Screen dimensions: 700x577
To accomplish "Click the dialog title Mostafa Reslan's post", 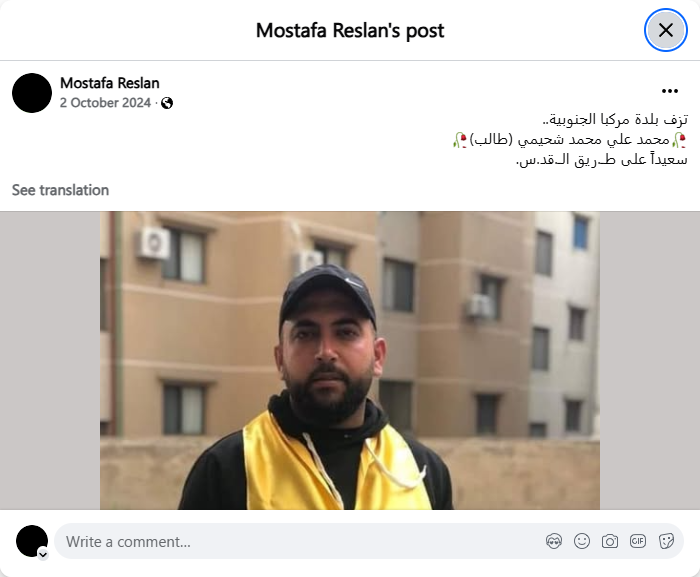I will click(350, 30).
